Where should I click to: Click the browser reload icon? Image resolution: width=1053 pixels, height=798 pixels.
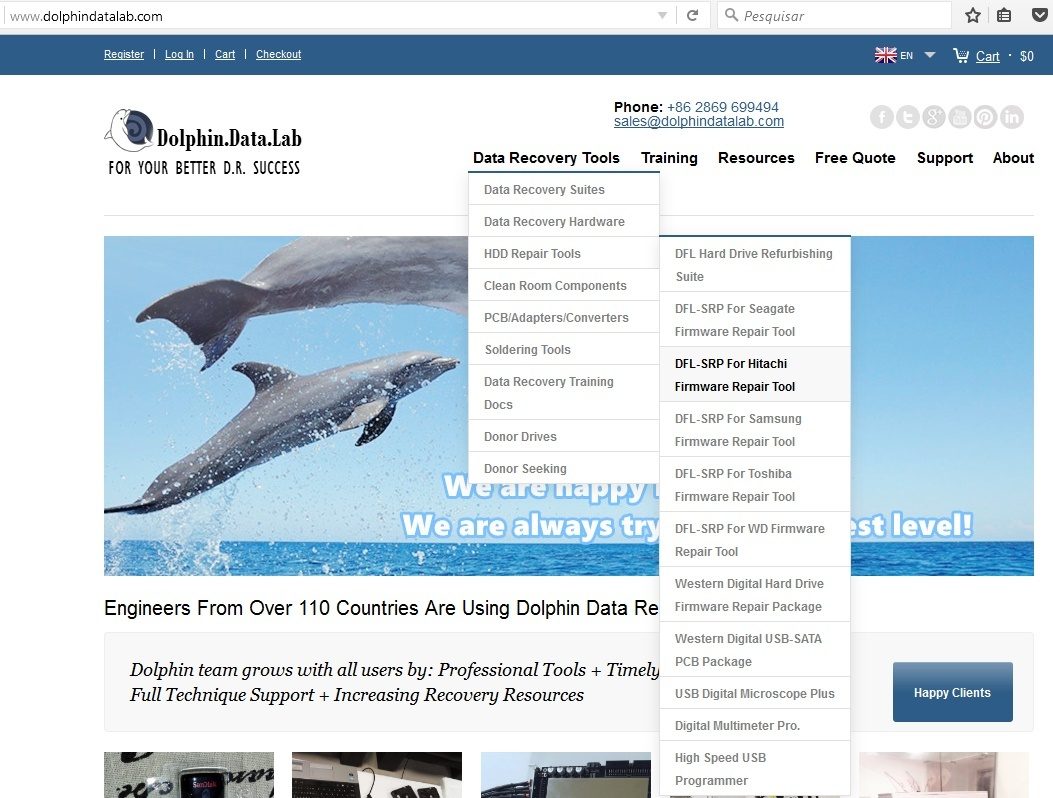point(692,15)
